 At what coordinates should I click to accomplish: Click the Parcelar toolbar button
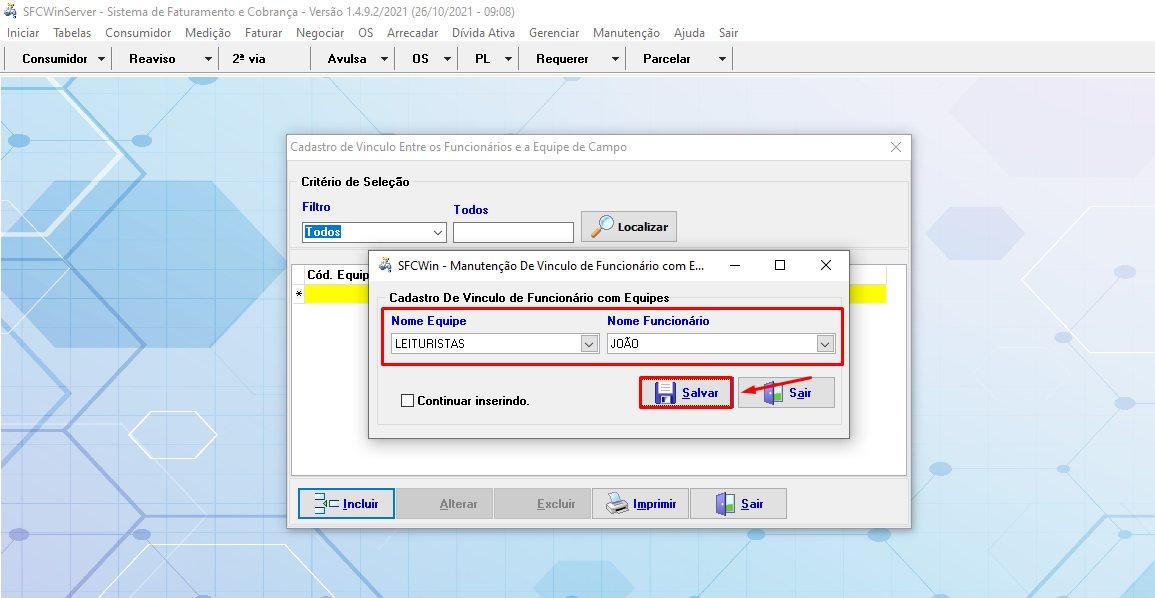pos(667,59)
